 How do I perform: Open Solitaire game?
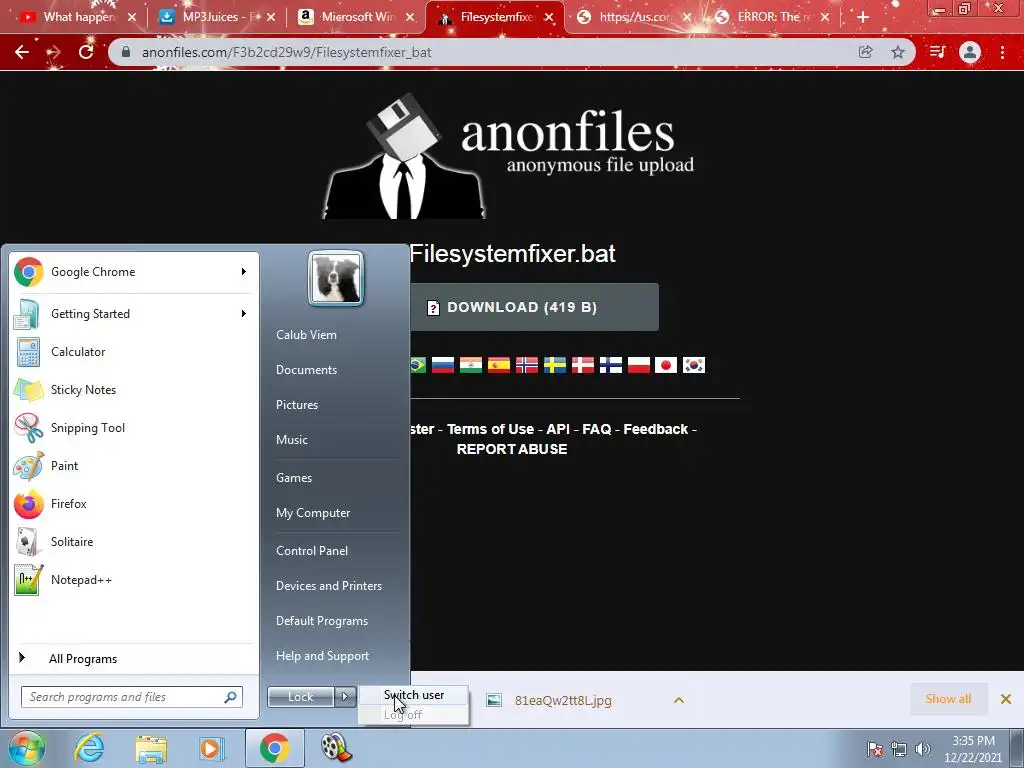click(x=135, y=541)
